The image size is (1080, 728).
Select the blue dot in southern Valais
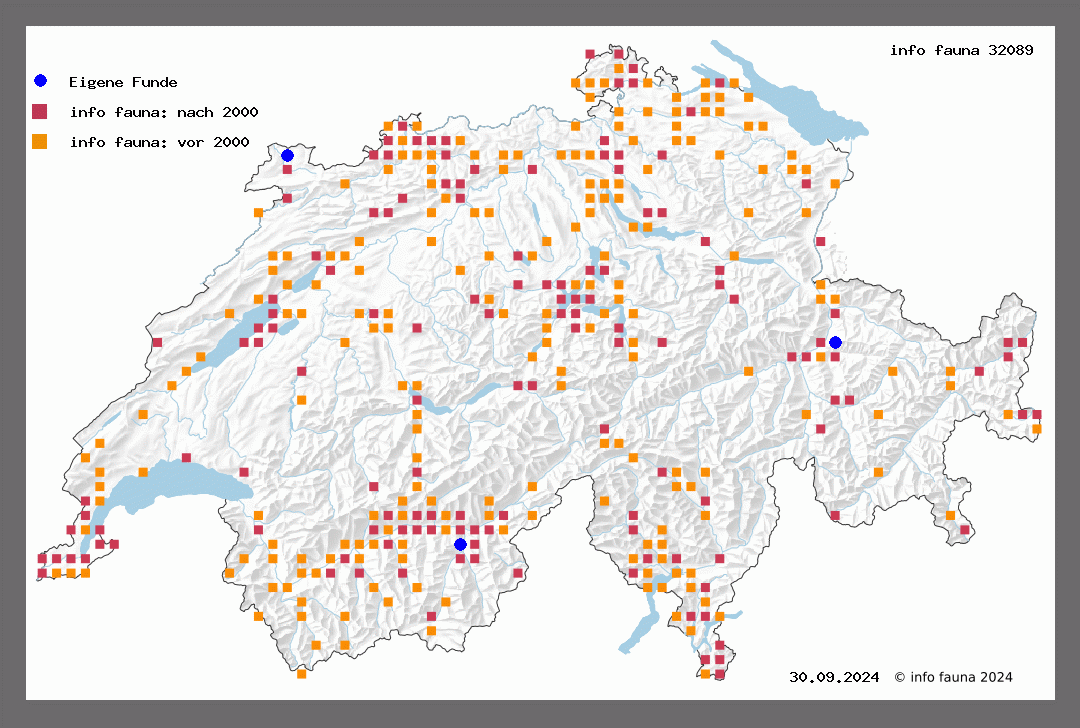coord(460,544)
